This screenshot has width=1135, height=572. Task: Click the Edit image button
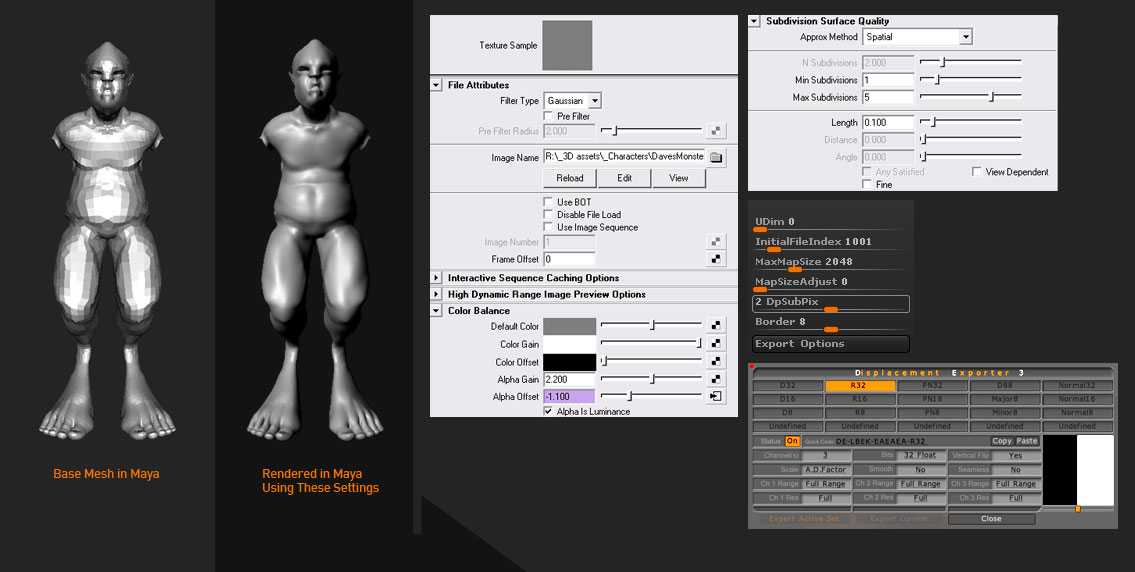pyautogui.click(x=624, y=178)
